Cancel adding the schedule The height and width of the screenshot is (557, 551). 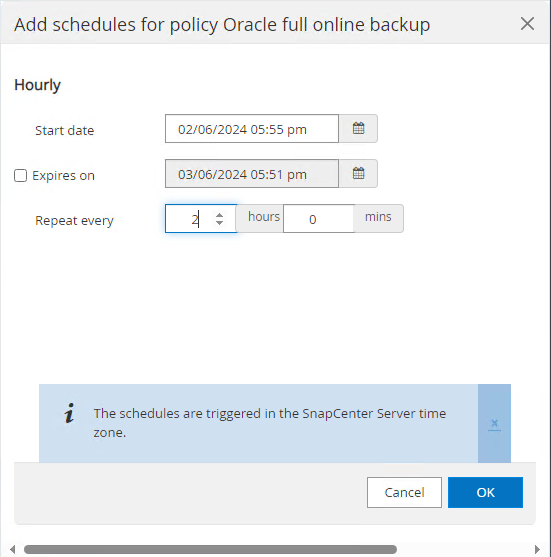pyautogui.click(x=404, y=492)
